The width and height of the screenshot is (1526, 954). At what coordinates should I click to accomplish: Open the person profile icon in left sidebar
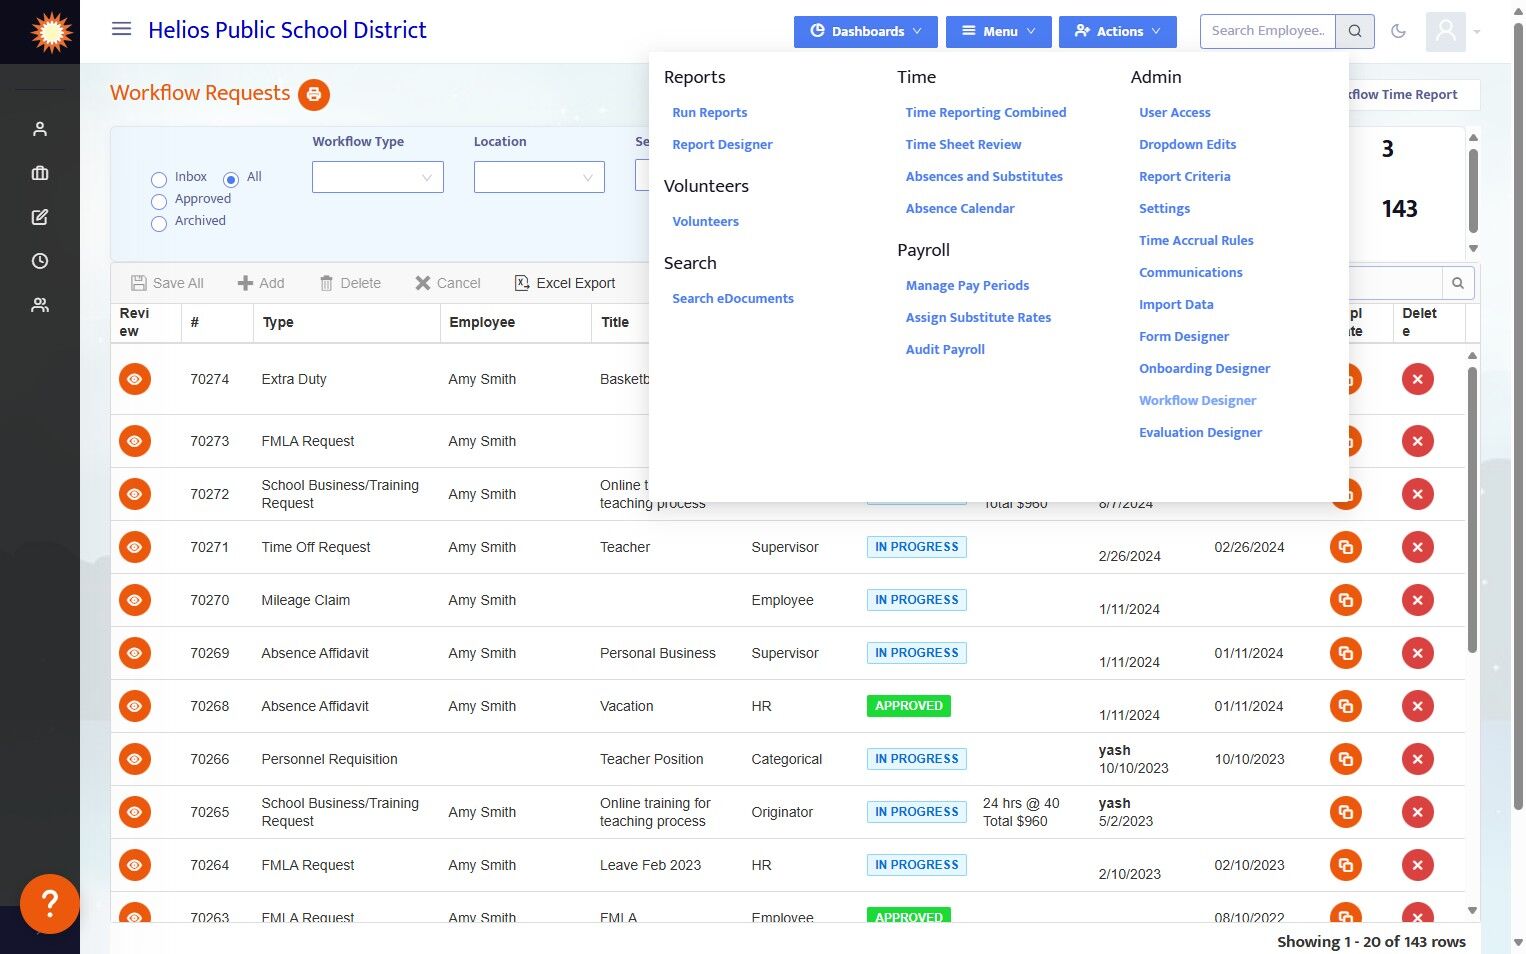pos(40,129)
